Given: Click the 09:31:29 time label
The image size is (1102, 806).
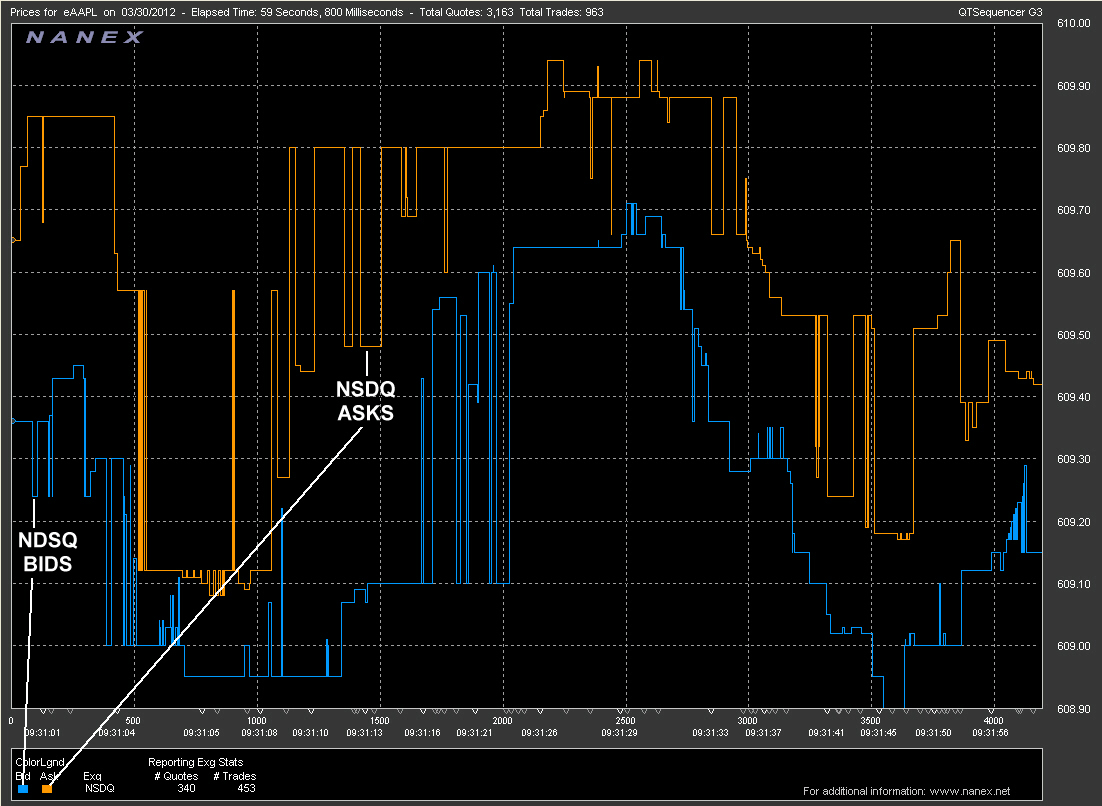Looking at the screenshot, I should (x=619, y=733).
